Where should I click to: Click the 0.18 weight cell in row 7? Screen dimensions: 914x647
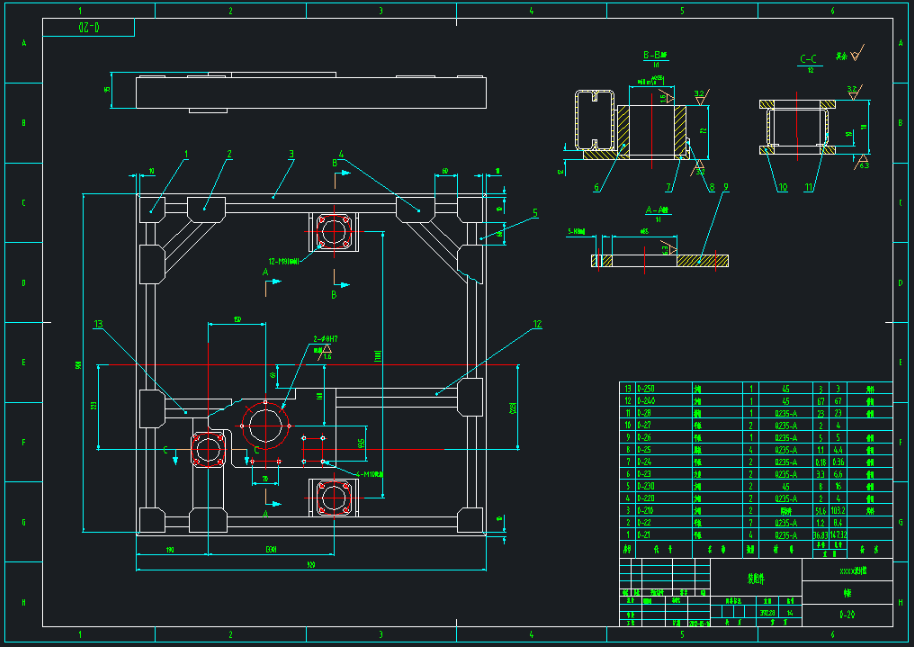tap(821, 462)
